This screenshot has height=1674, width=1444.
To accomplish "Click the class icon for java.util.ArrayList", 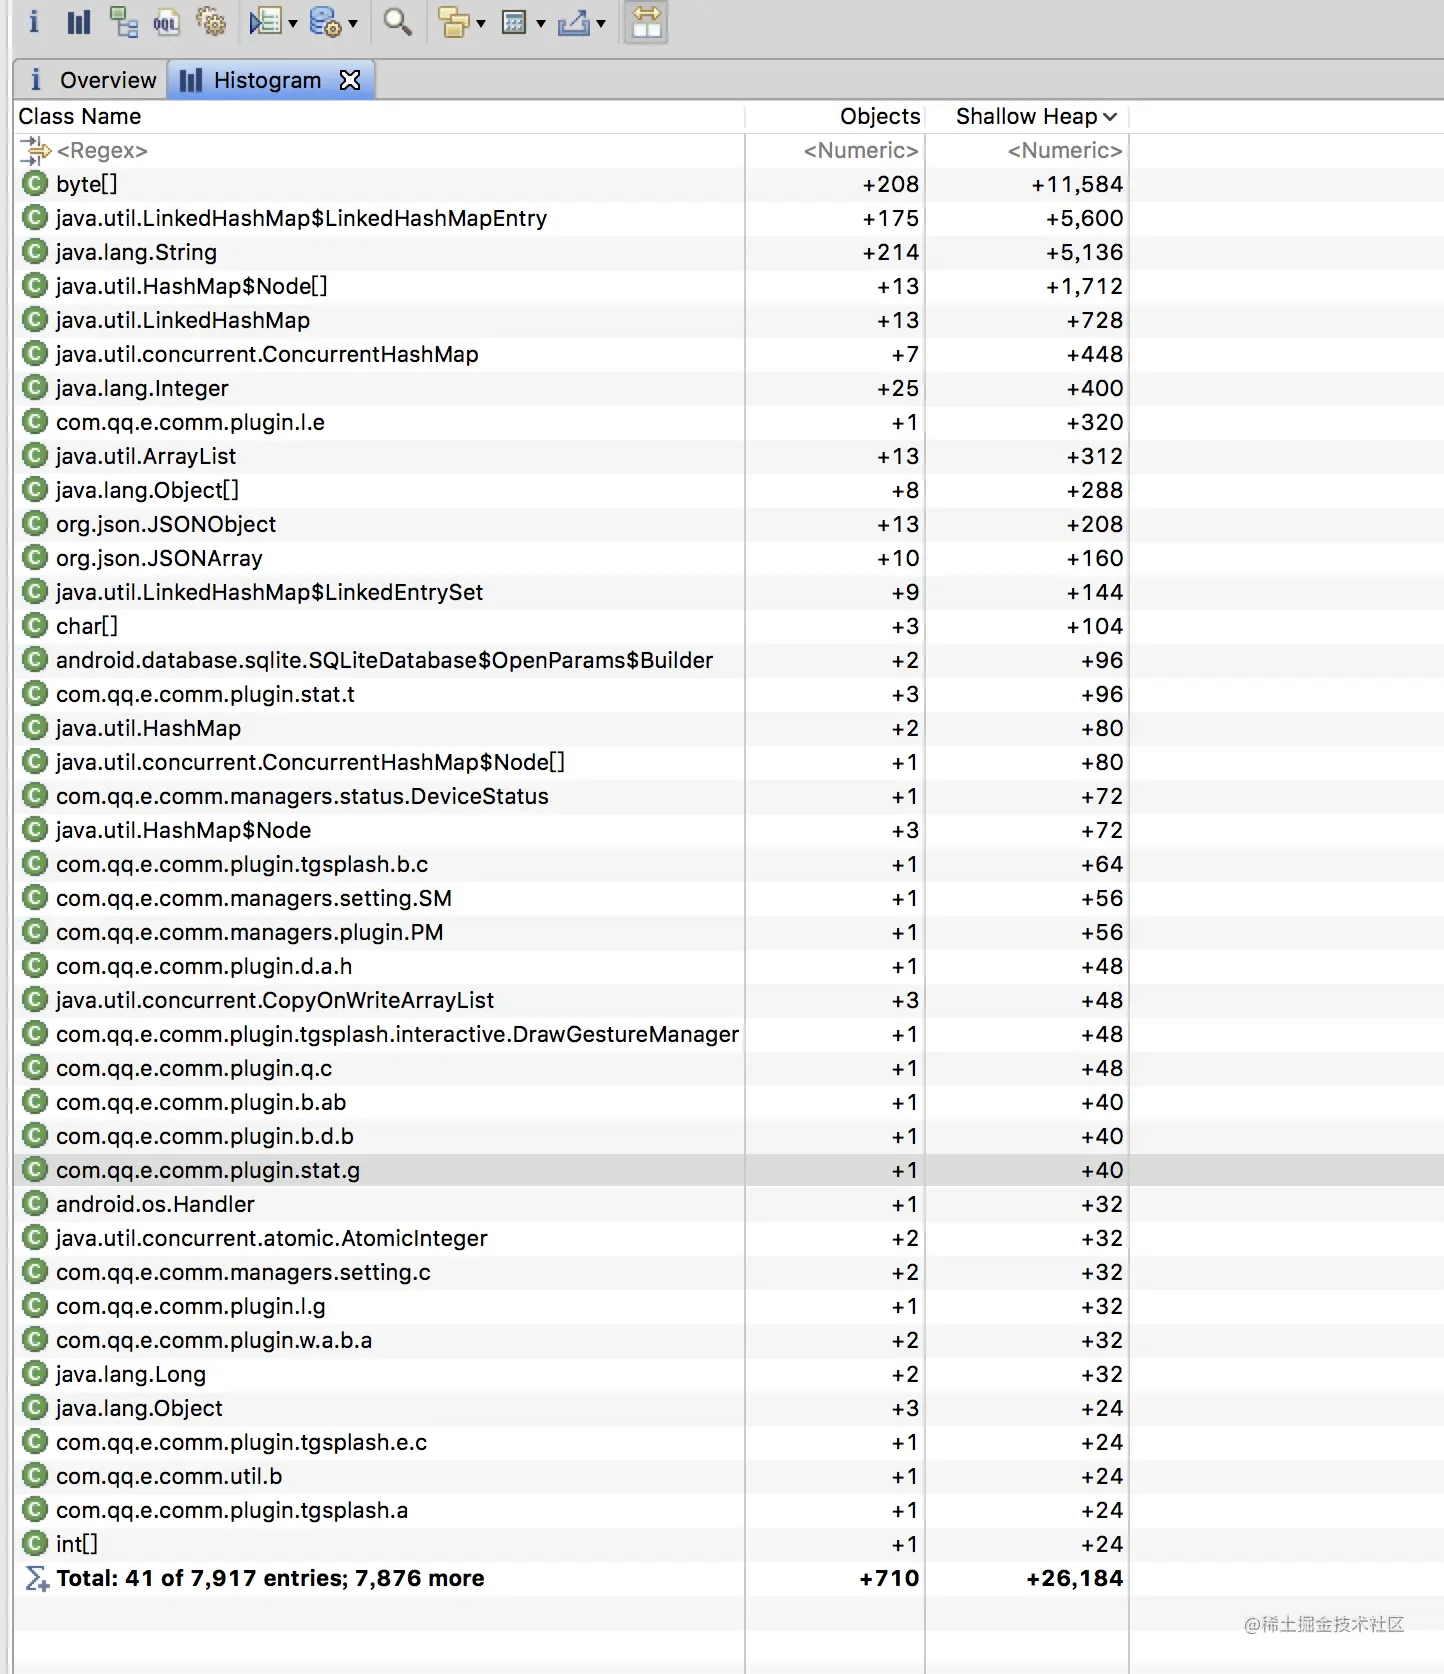I will pyautogui.click(x=35, y=456).
